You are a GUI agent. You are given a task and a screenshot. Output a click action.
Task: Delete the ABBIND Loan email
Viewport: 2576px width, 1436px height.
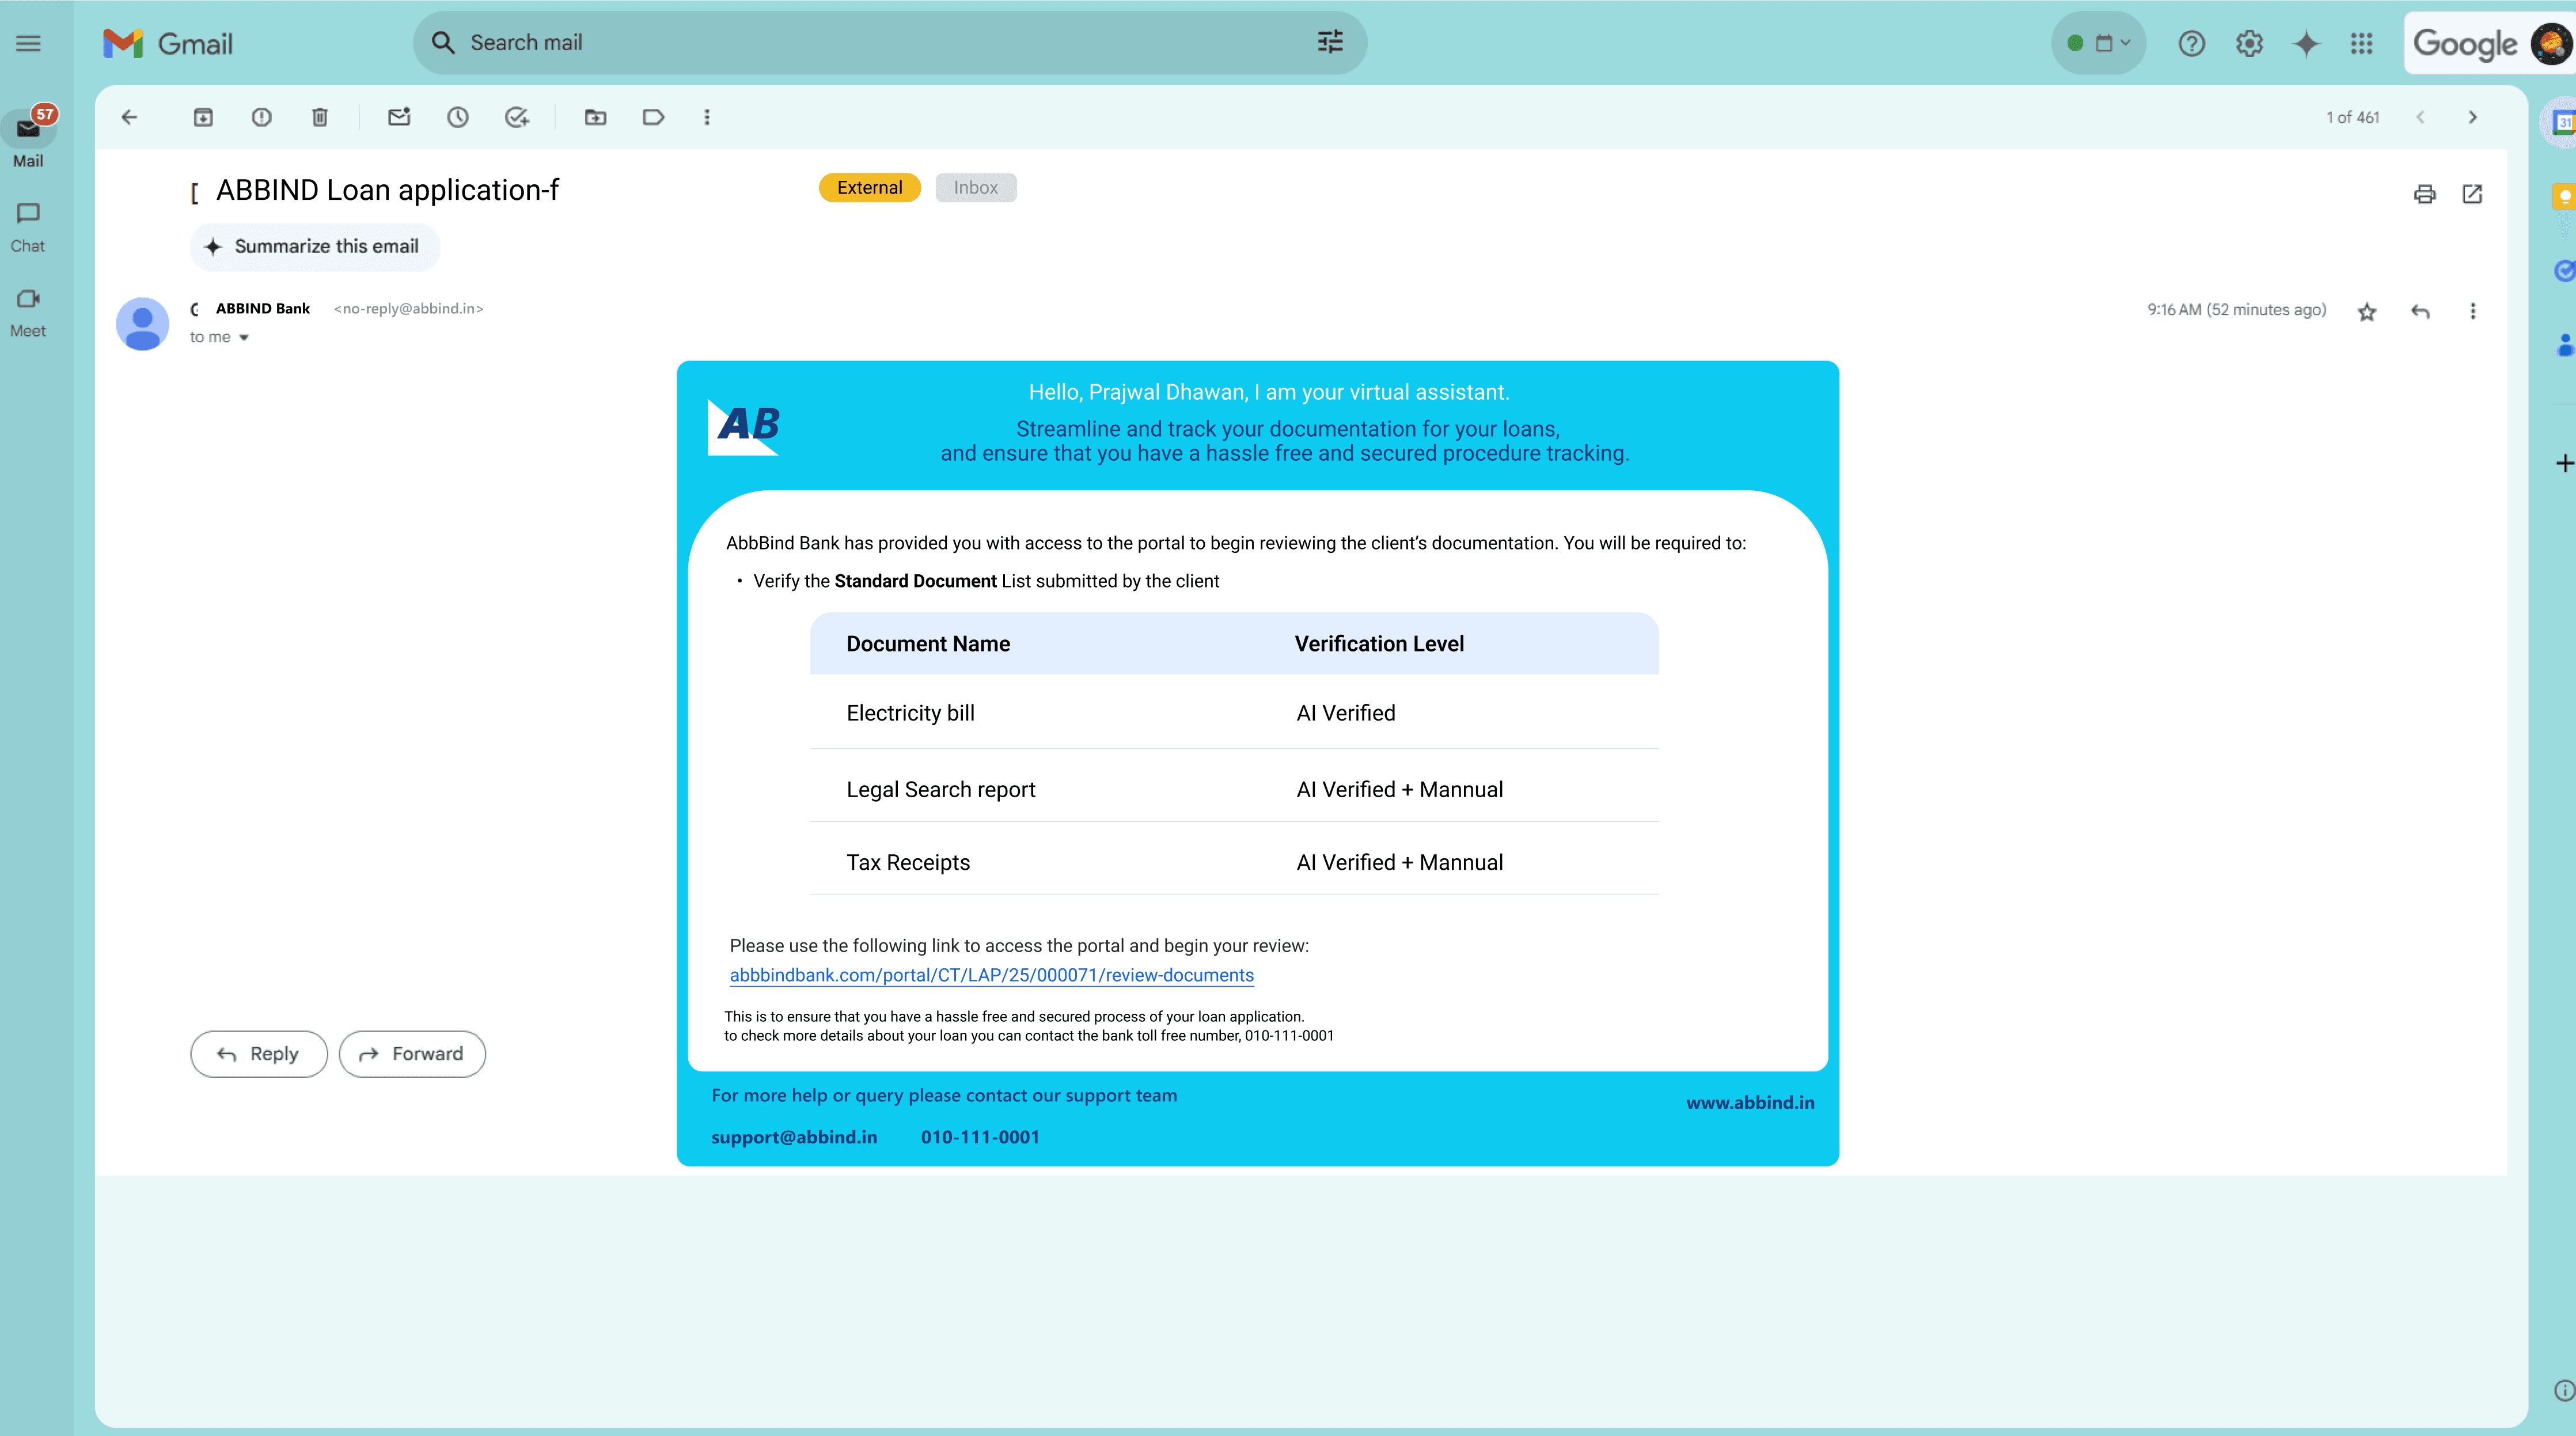point(319,117)
